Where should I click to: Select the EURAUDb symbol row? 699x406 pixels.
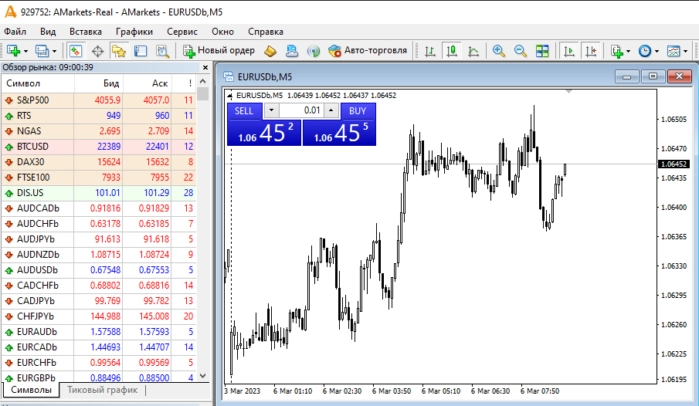[x=99, y=332]
